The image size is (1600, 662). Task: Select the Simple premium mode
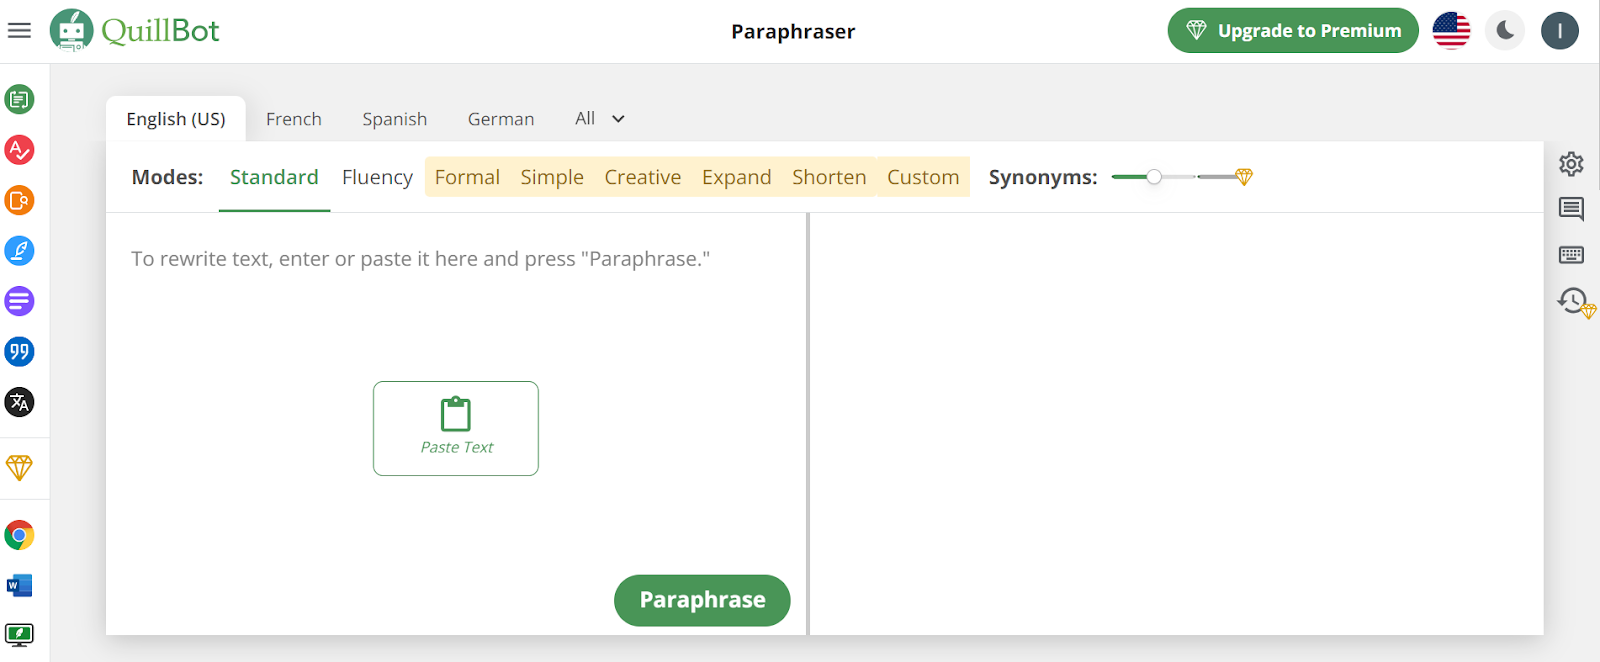[552, 177]
